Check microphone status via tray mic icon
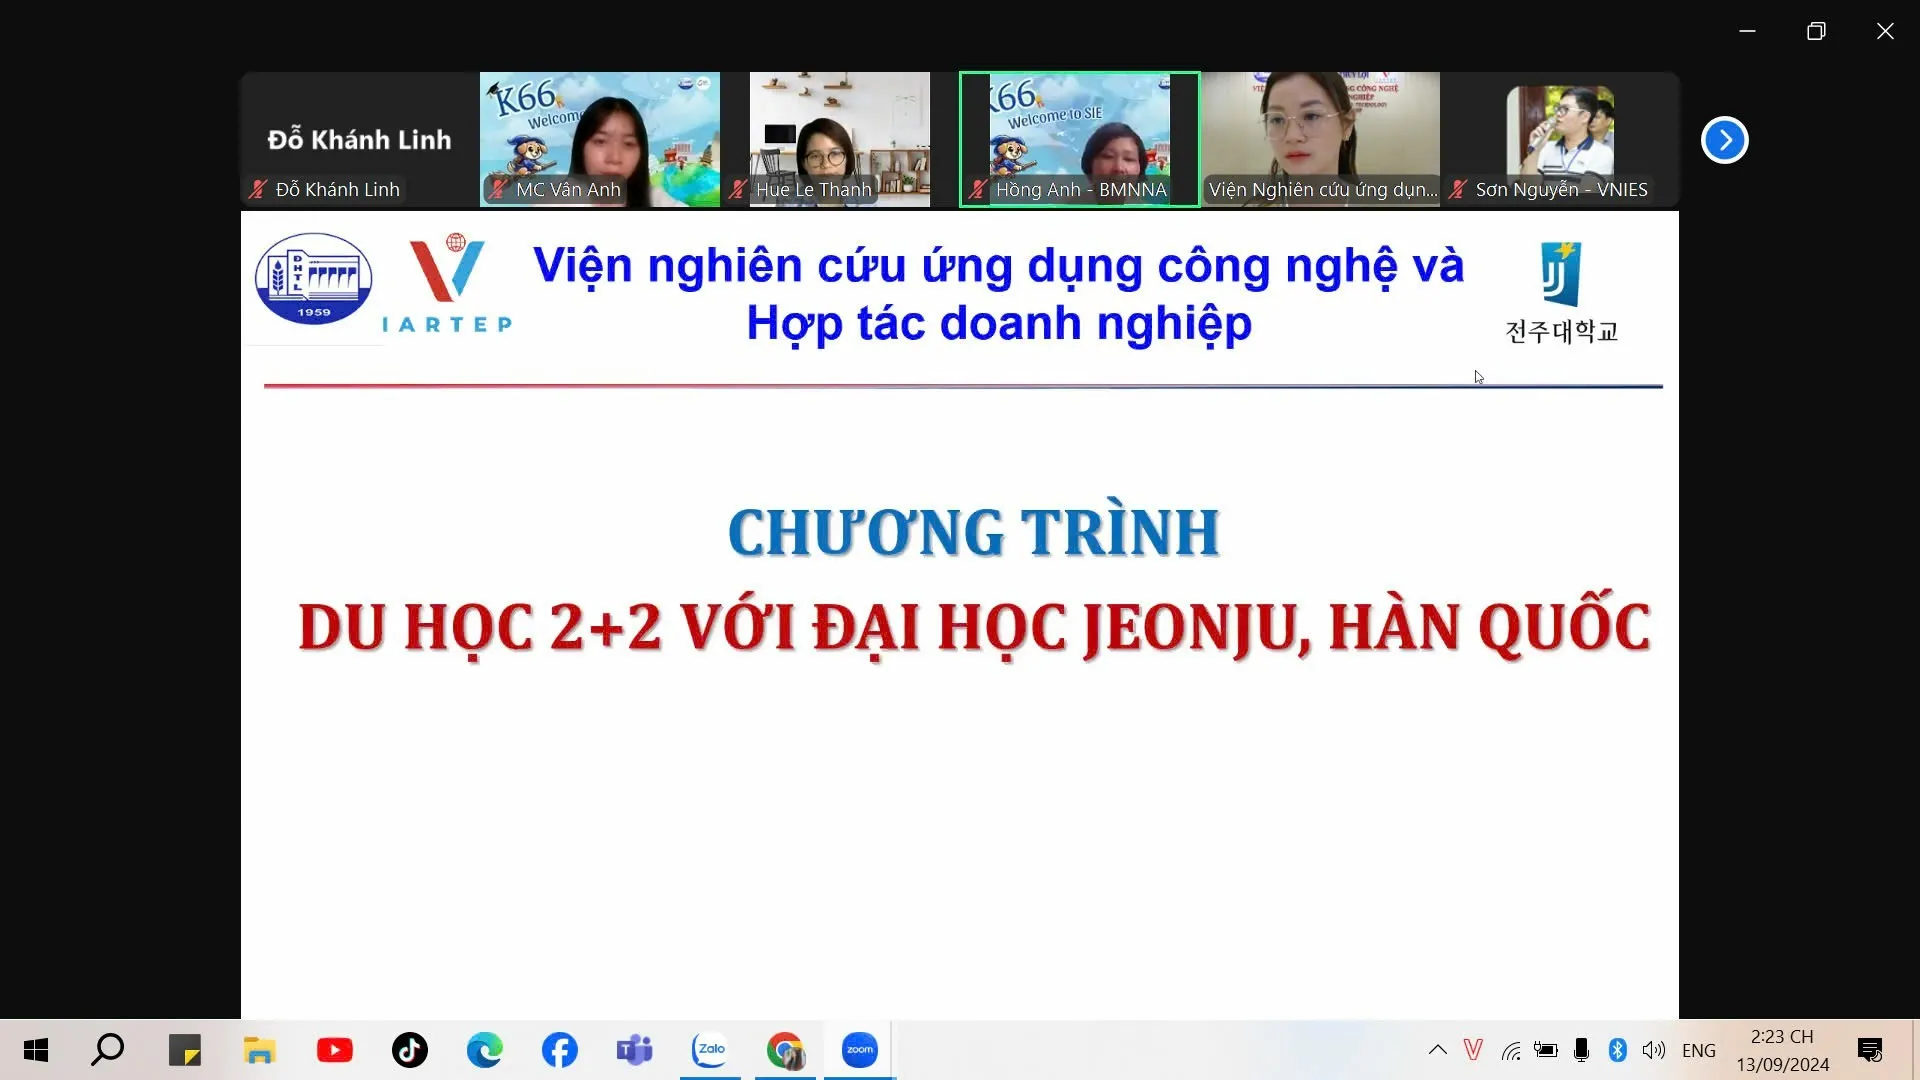Screen dimensions: 1920x1080 1581,1050
